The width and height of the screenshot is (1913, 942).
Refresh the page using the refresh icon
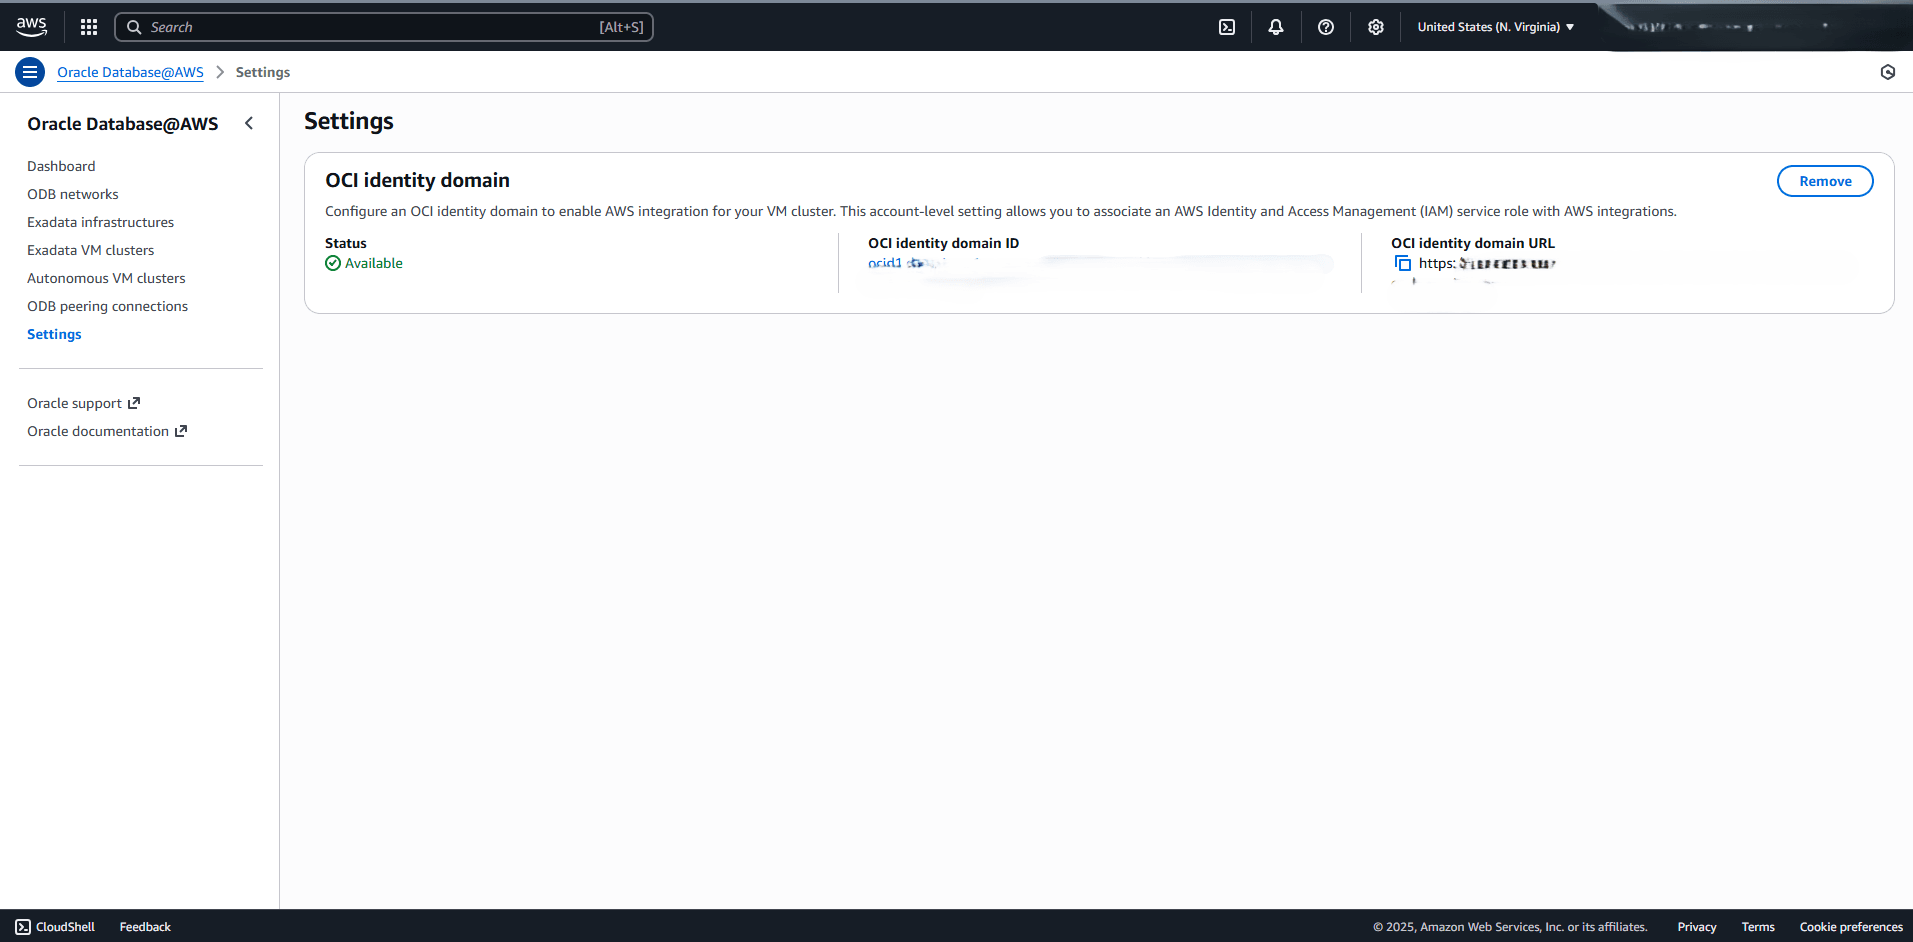pos(1888,72)
